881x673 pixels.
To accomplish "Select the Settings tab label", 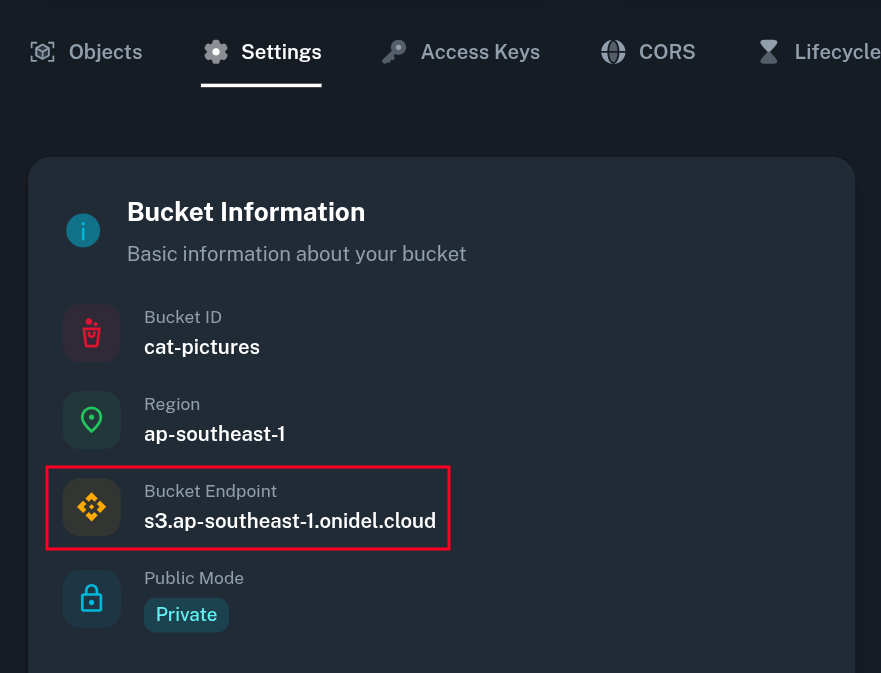I will pos(281,52).
